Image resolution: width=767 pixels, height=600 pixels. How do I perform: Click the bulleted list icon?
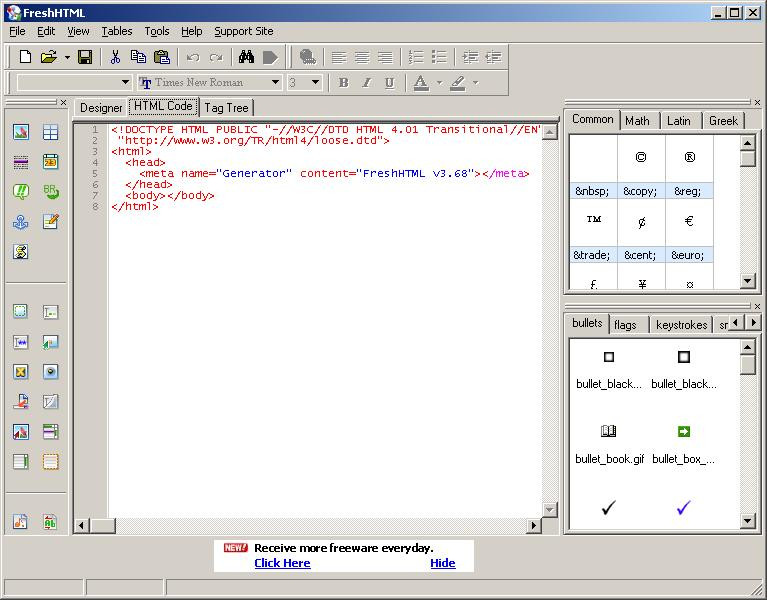click(439, 57)
